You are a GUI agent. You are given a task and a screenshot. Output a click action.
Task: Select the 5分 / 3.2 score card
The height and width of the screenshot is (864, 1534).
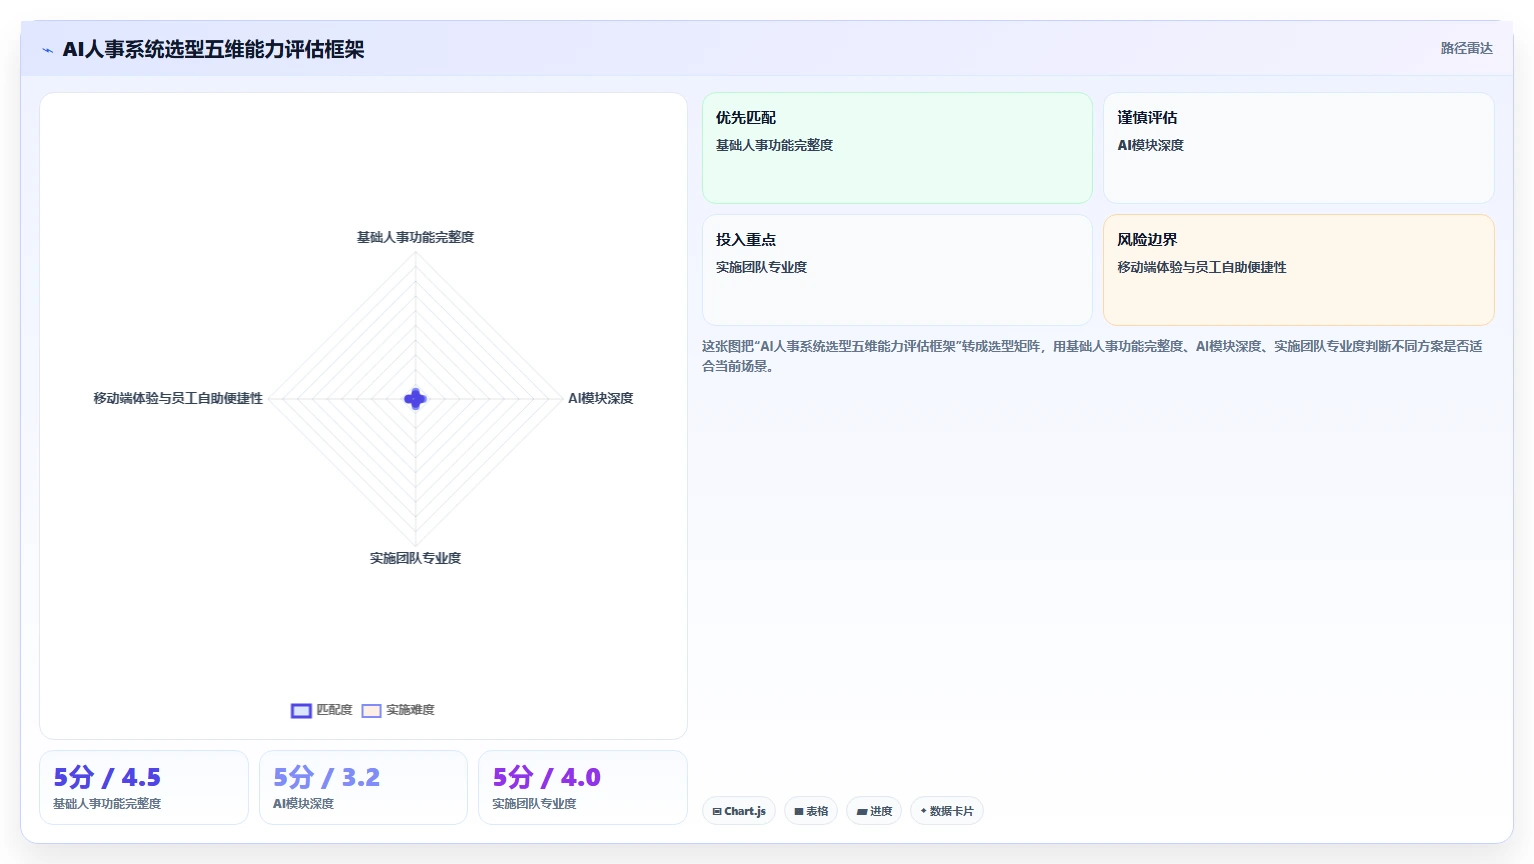[x=363, y=788]
